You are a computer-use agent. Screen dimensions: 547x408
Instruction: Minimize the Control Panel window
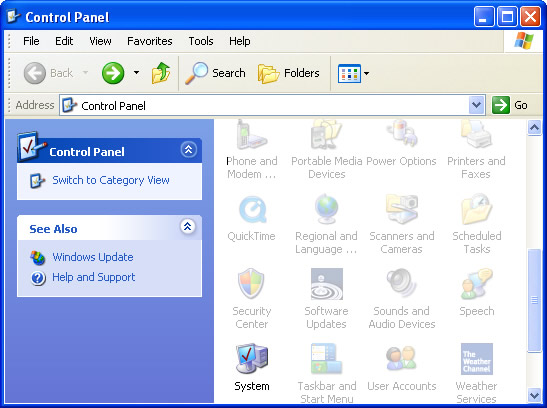(484, 17)
